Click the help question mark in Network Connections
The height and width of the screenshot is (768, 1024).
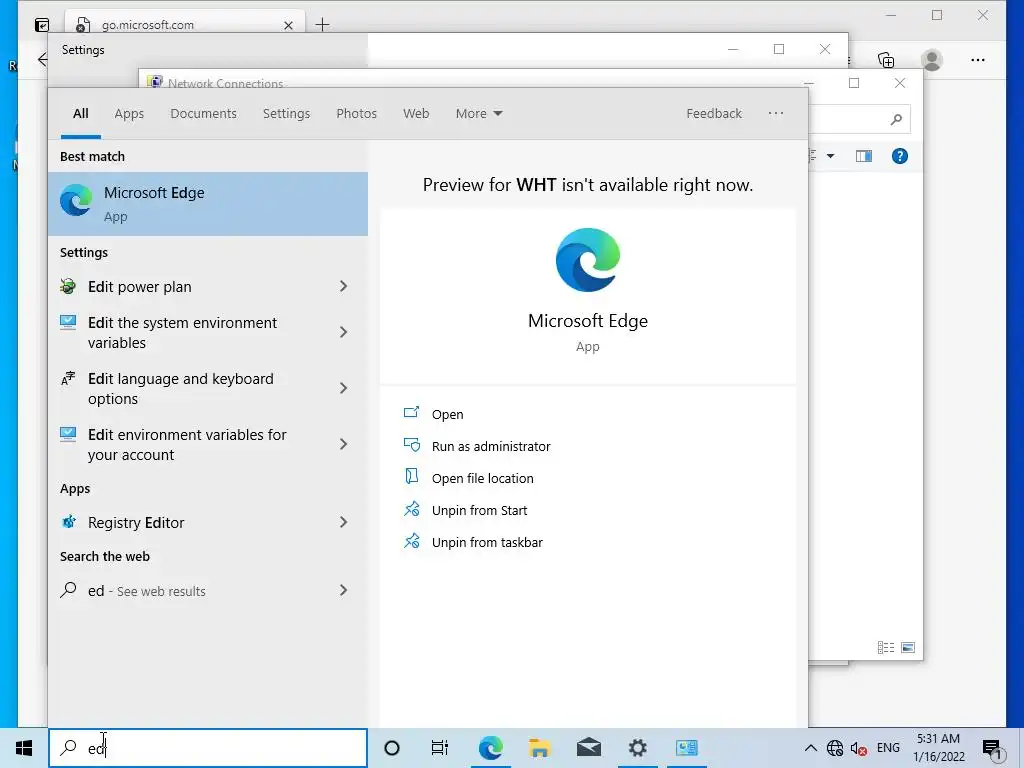tap(899, 156)
